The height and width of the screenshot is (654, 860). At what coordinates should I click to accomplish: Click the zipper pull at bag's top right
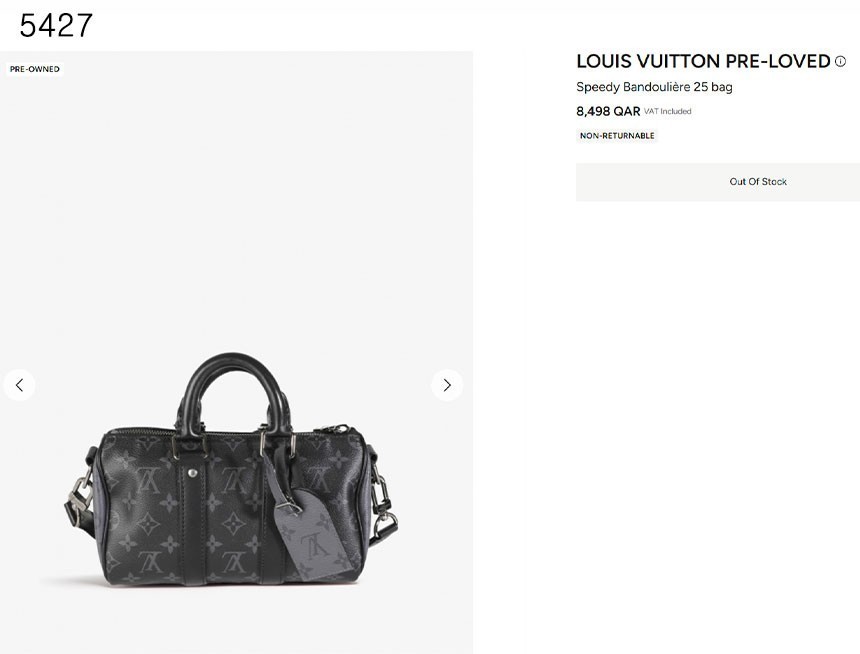pyautogui.click(x=335, y=429)
